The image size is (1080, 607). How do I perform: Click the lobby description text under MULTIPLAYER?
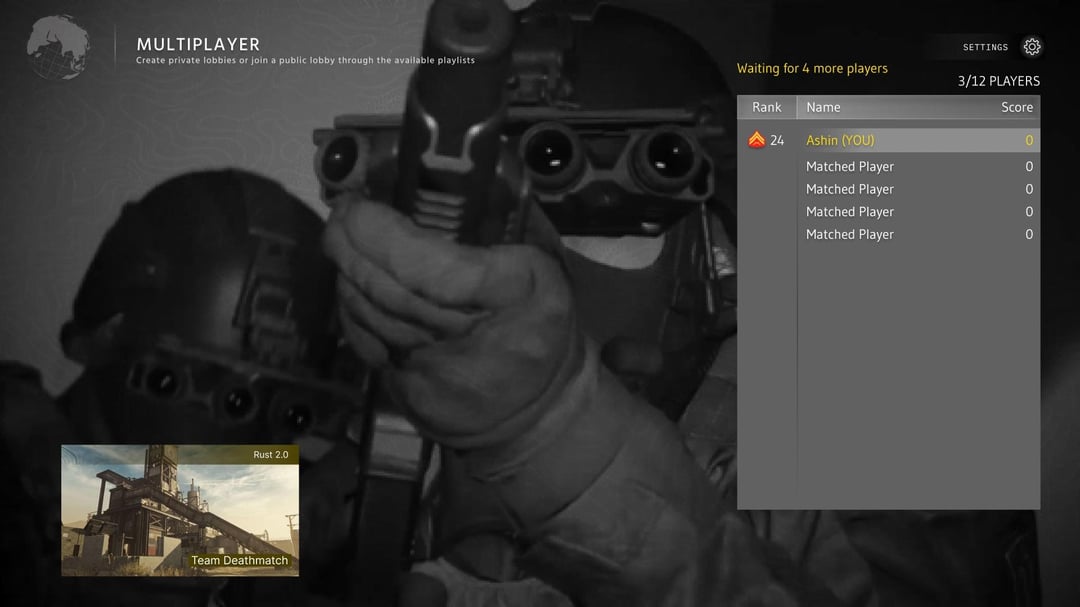305,61
